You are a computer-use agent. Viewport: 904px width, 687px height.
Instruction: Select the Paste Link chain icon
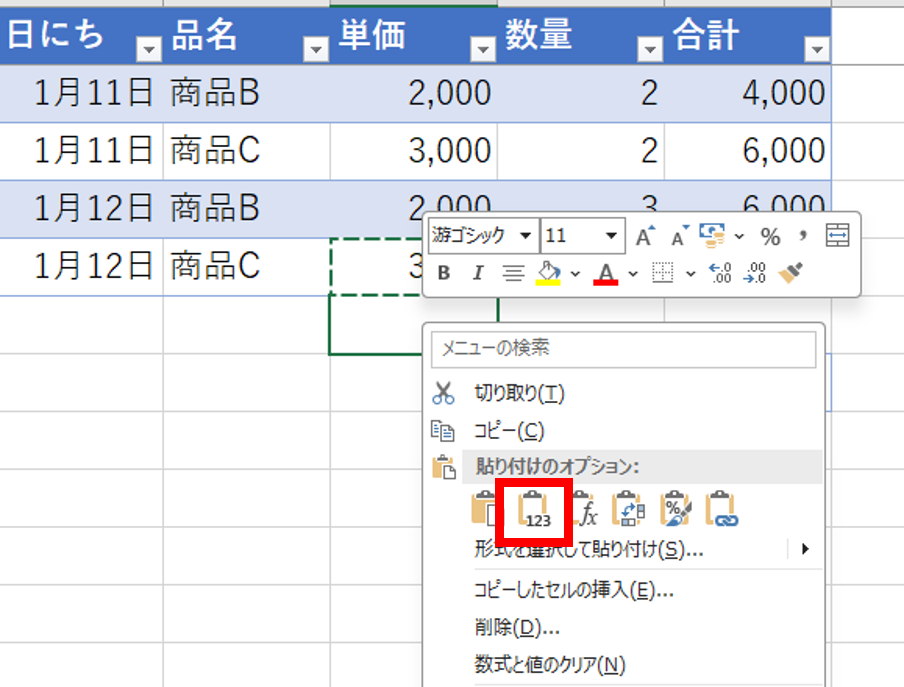click(x=722, y=510)
